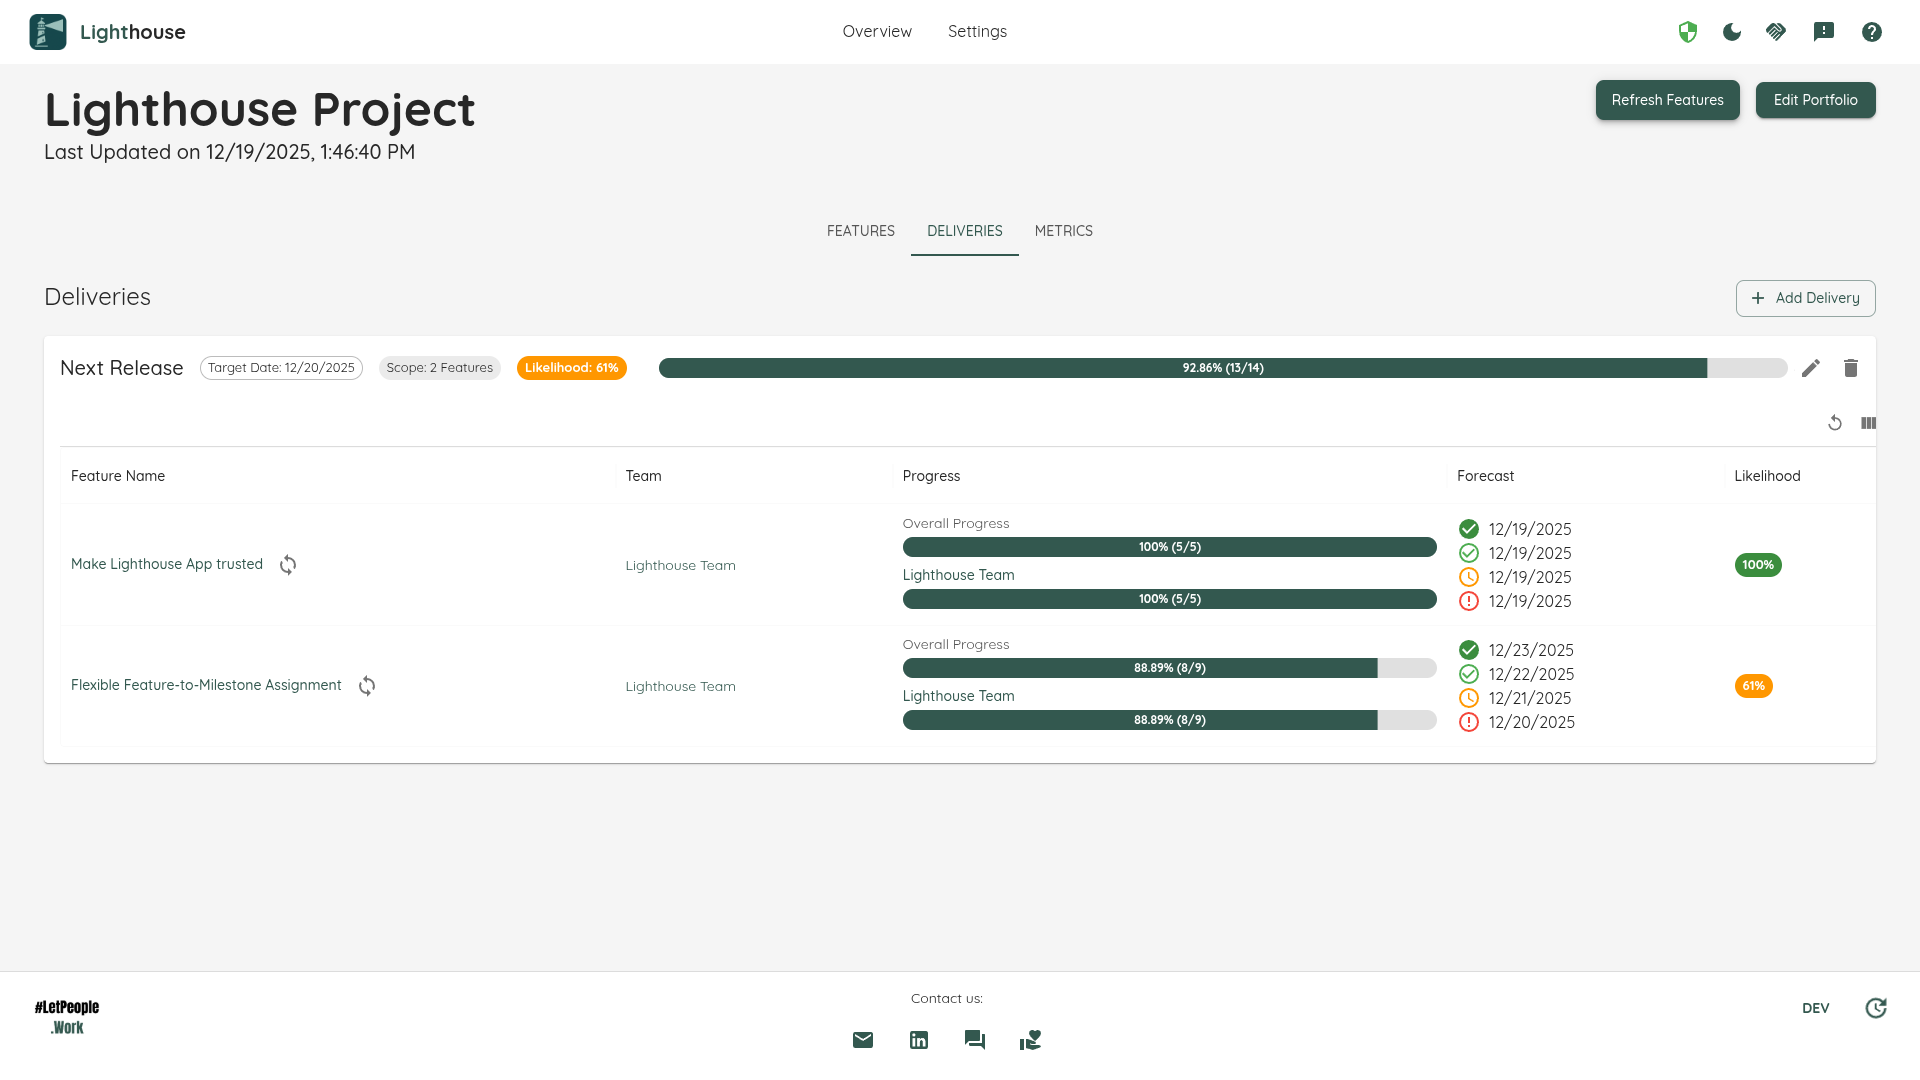Send email via envelope icon
Viewport: 1920px width, 1080px height.
[x=863, y=1040]
